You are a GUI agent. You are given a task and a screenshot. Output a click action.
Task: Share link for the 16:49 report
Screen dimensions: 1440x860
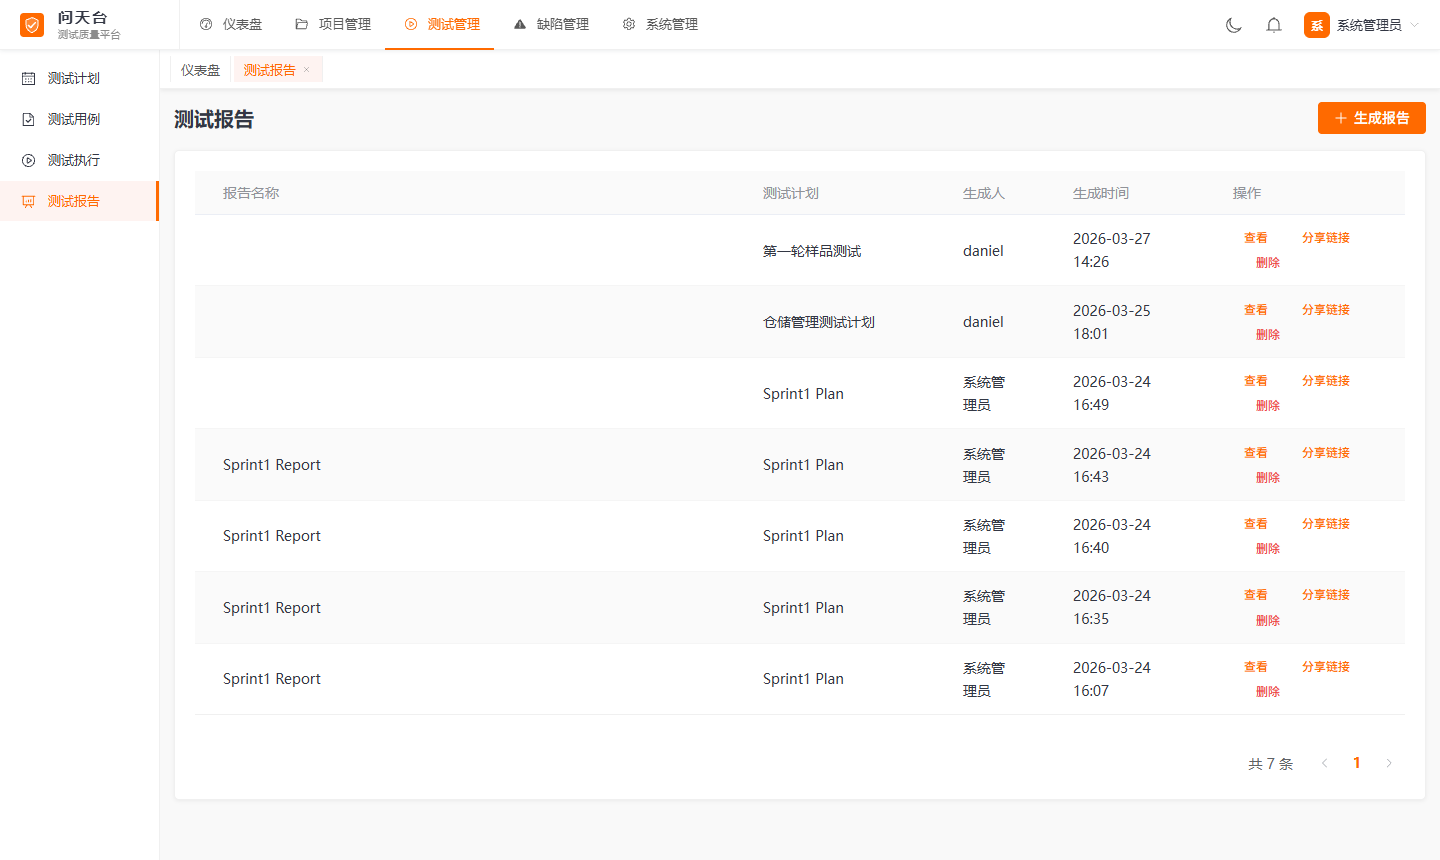point(1326,381)
